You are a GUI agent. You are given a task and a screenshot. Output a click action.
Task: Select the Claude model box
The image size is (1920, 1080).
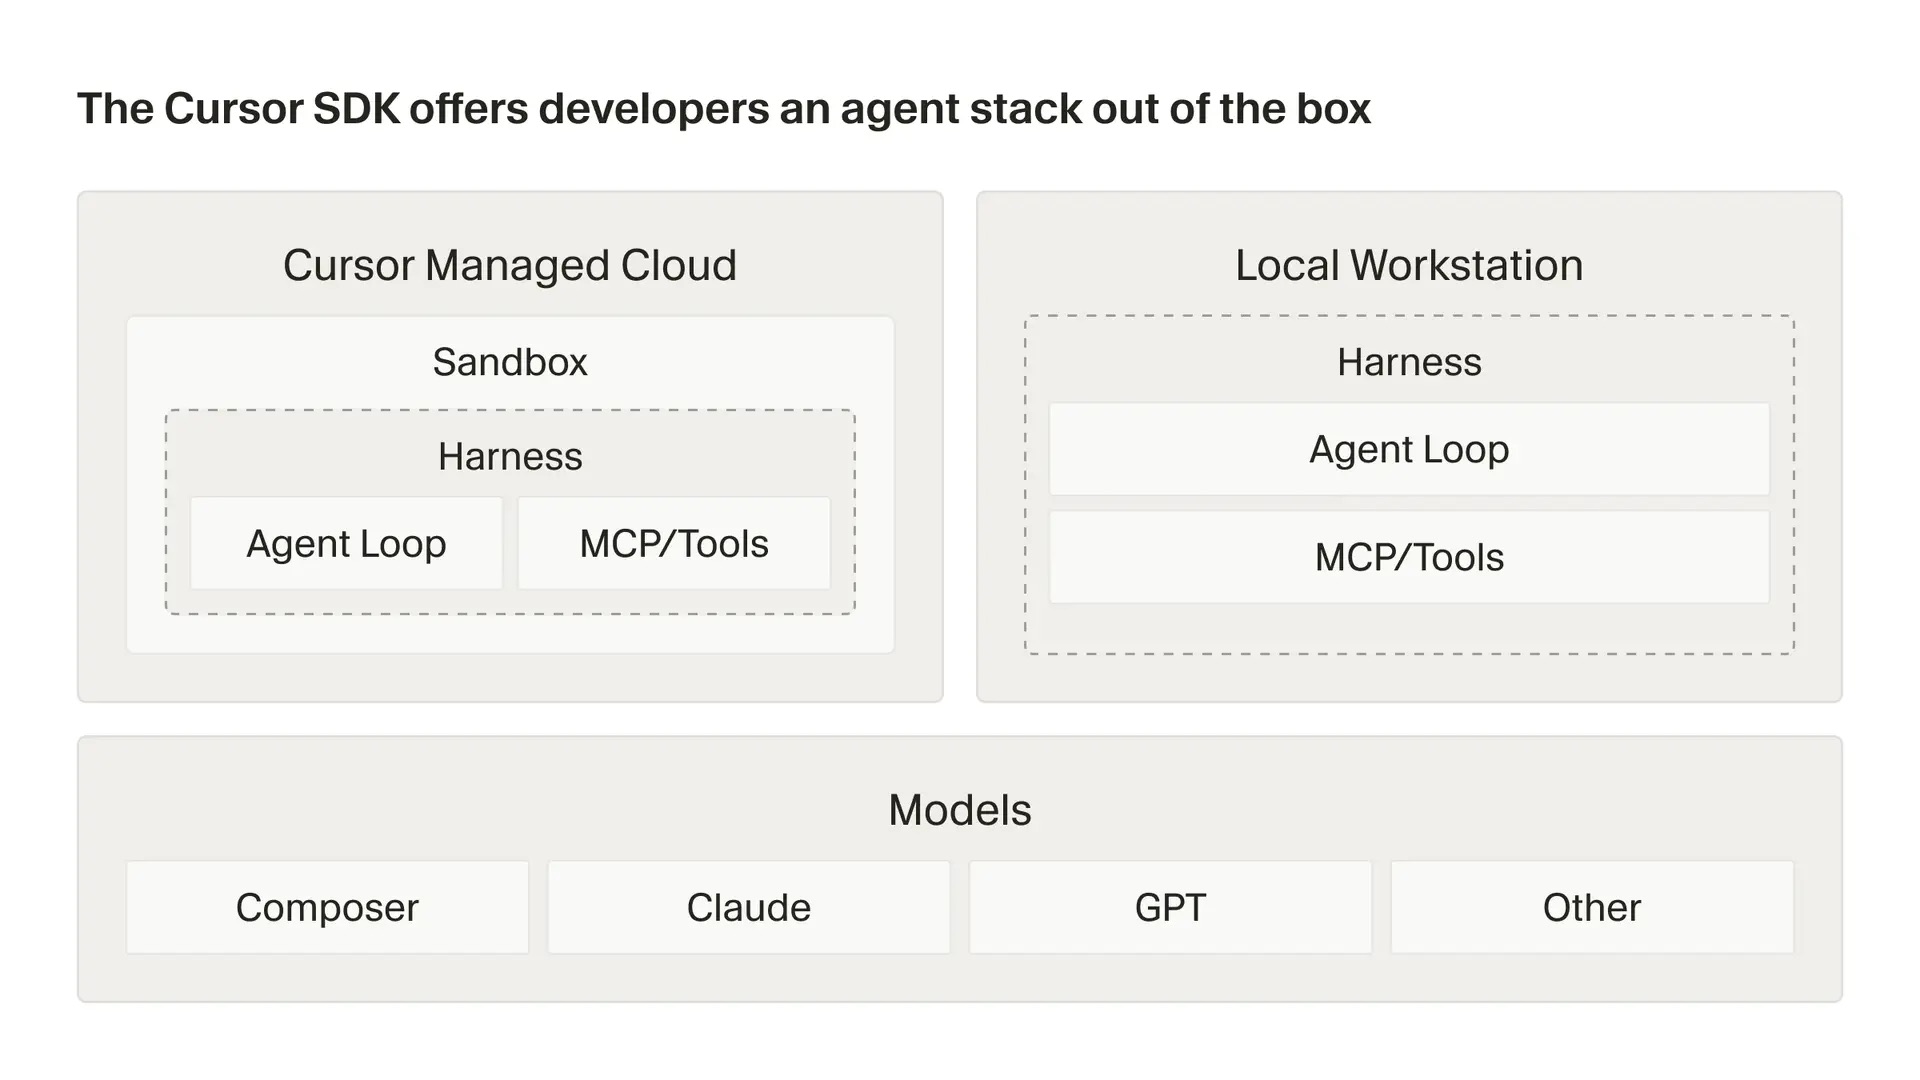[748, 907]
